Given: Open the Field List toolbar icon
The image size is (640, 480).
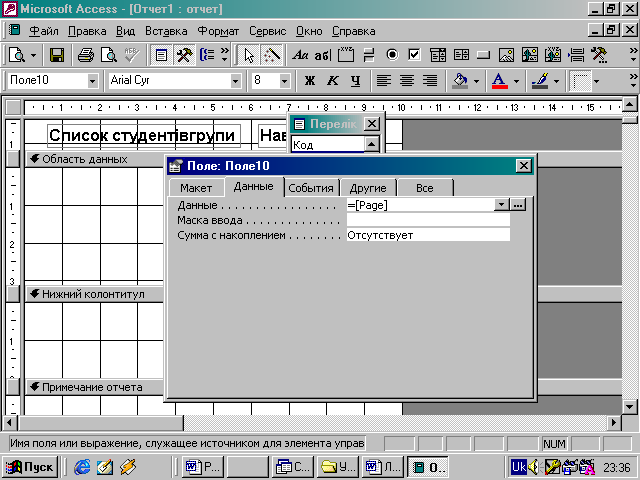Looking at the screenshot, I should (161, 55).
